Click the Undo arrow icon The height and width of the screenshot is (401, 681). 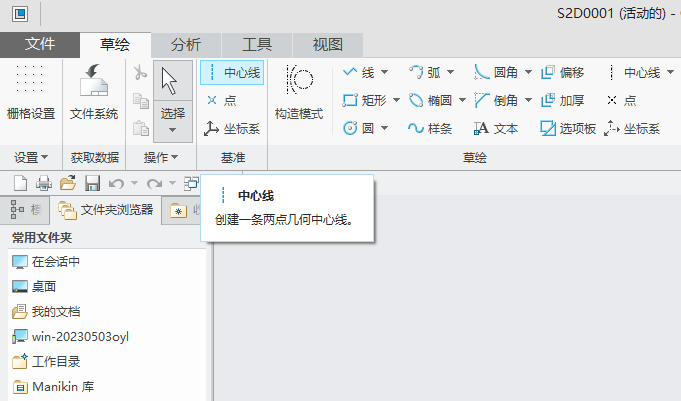[116, 184]
